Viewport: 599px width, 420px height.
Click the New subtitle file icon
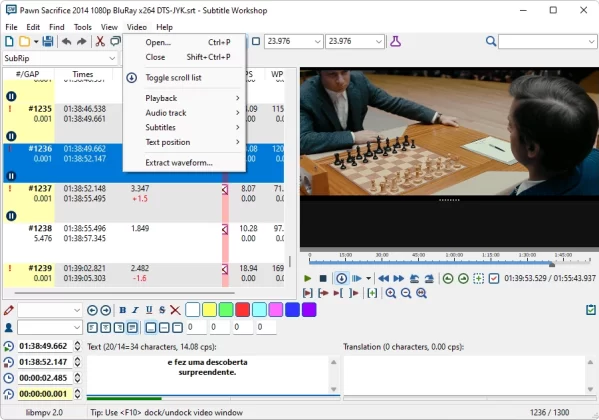(x=9, y=41)
